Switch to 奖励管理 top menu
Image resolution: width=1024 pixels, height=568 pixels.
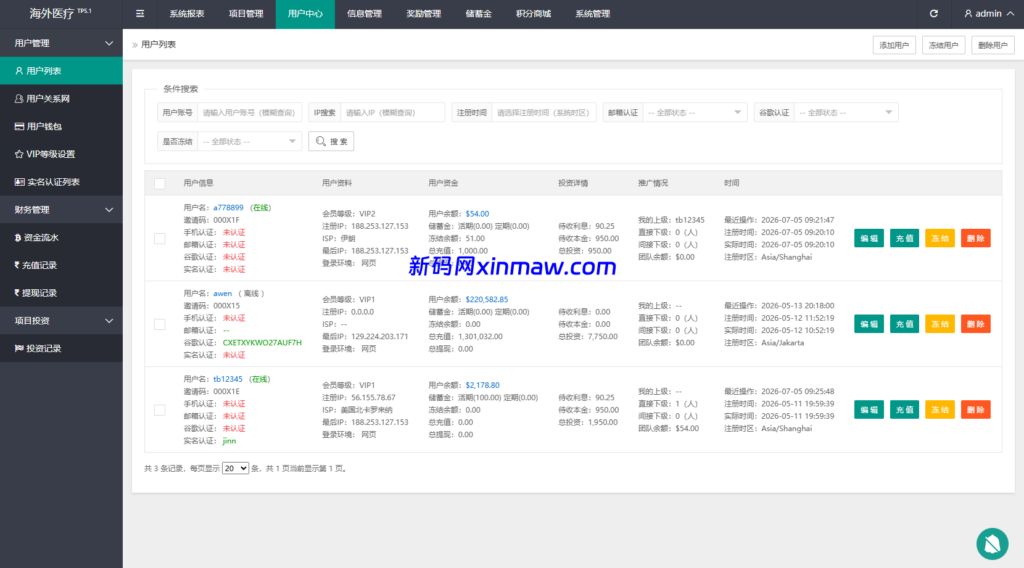click(423, 14)
